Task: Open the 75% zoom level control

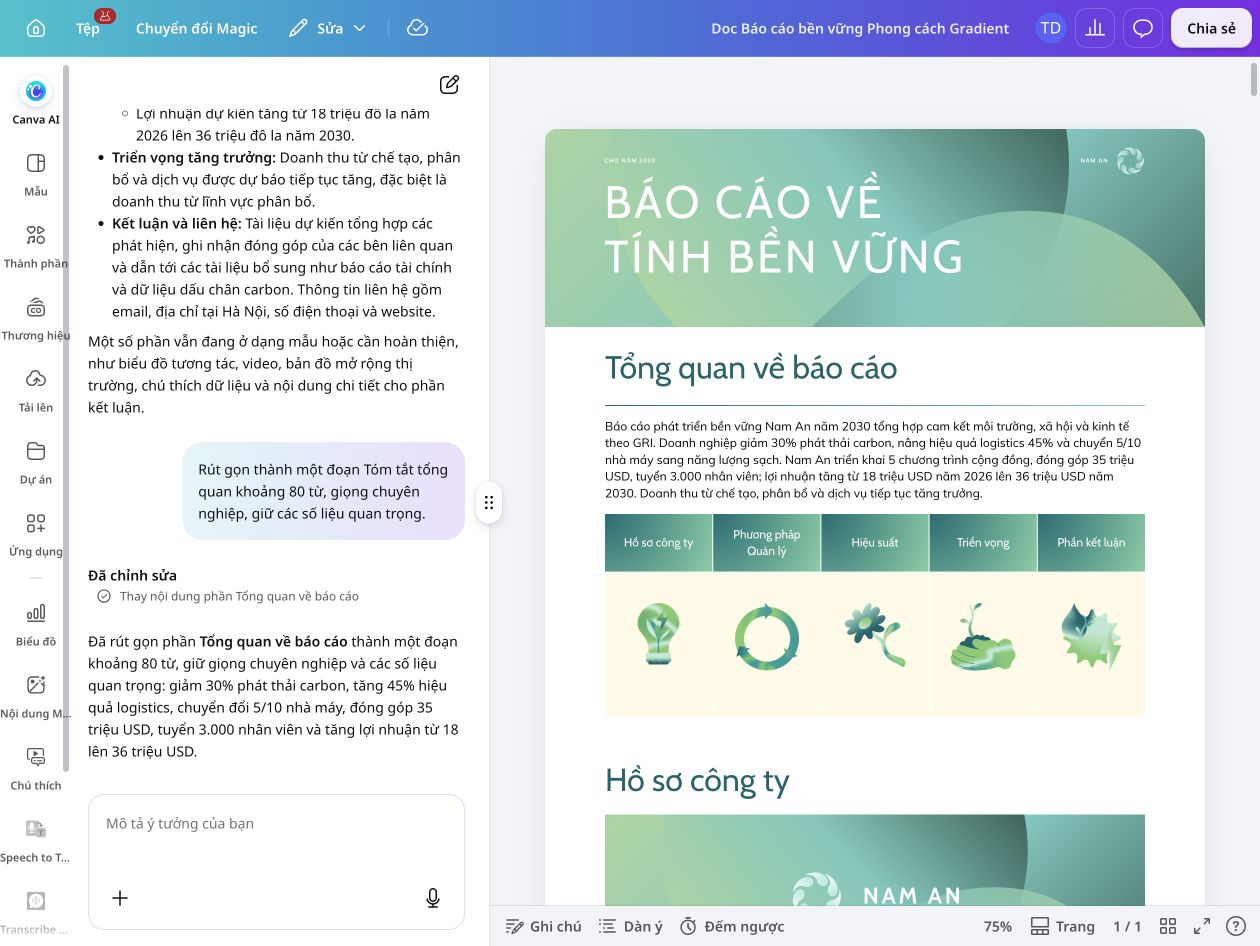Action: [x=997, y=926]
